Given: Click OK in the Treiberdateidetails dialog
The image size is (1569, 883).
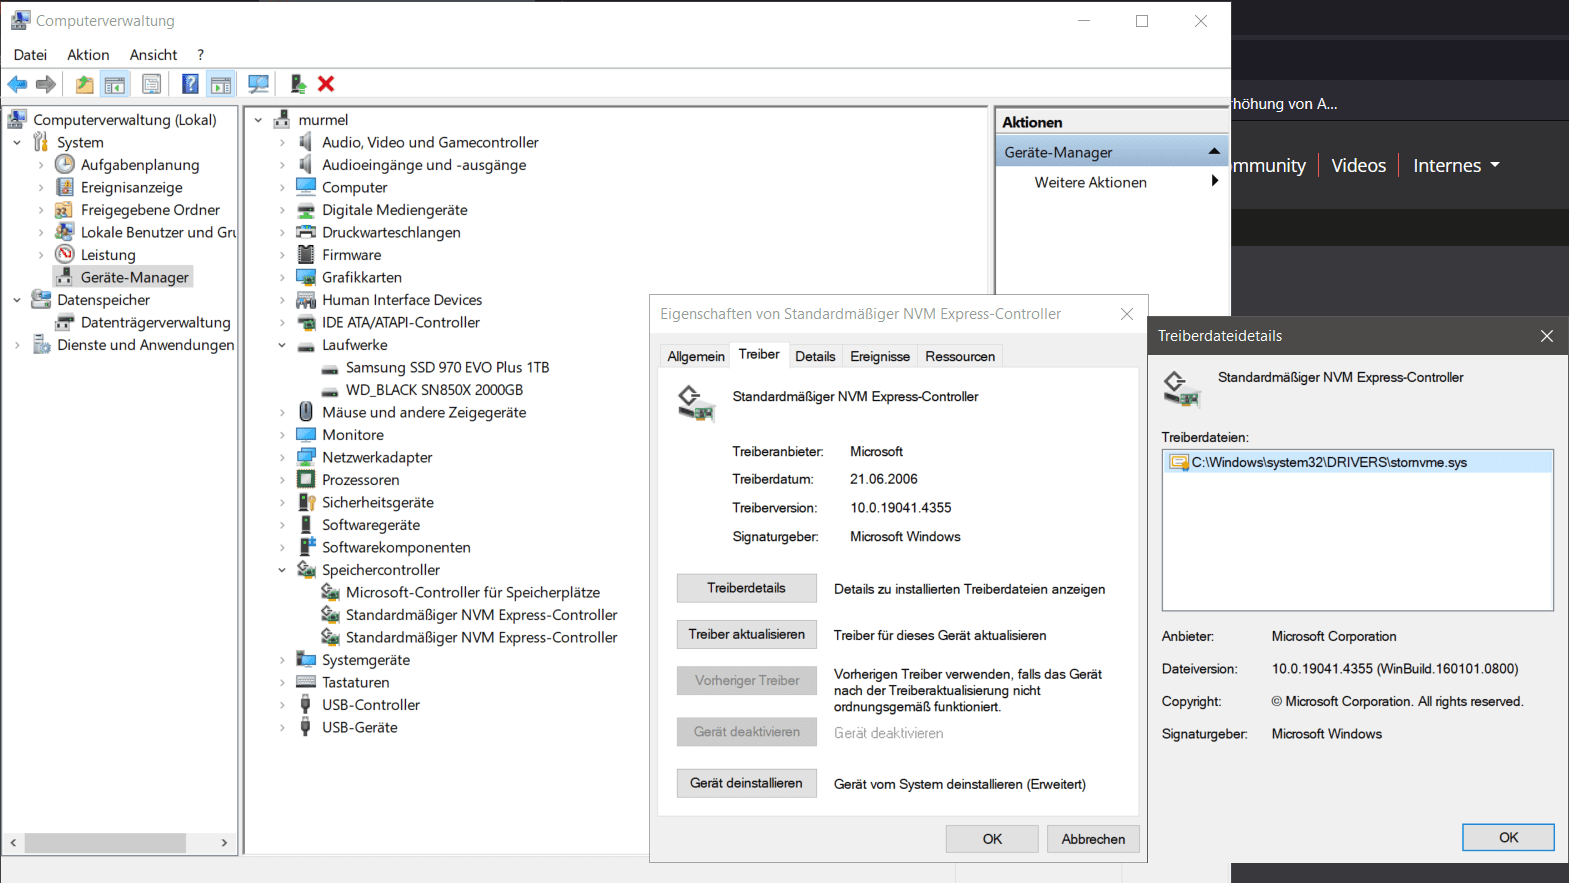Looking at the screenshot, I should tap(1508, 837).
